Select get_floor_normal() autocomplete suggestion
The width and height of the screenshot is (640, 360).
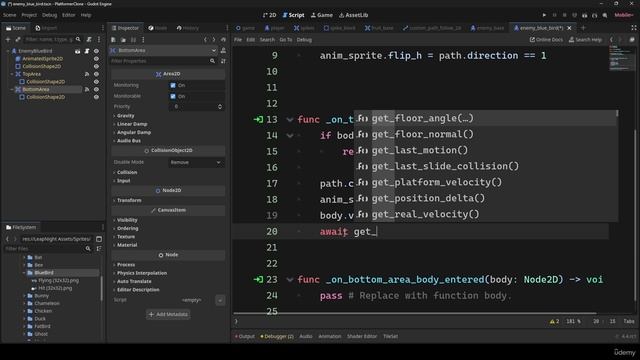pos(486,134)
